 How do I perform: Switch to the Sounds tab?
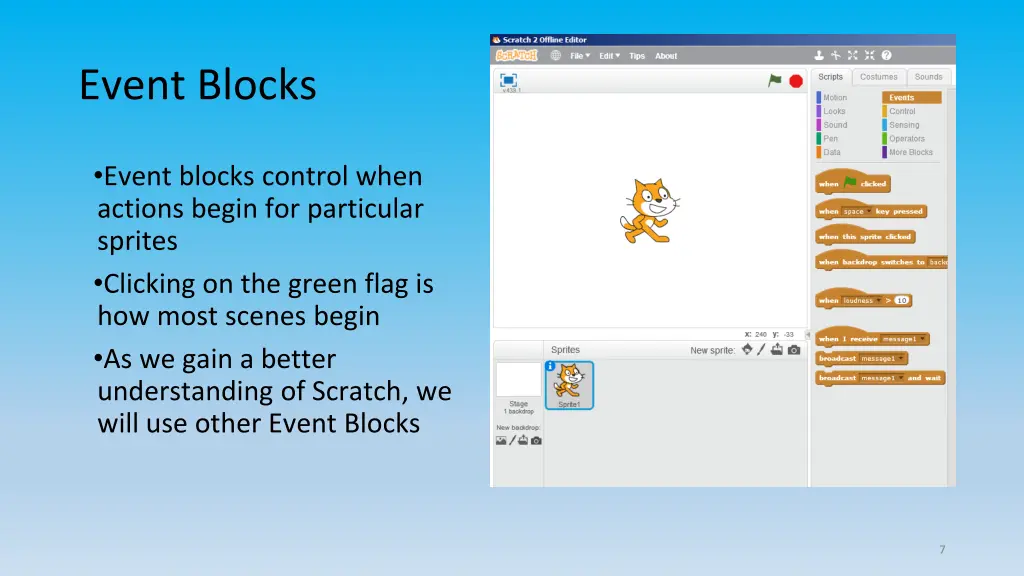(928, 77)
